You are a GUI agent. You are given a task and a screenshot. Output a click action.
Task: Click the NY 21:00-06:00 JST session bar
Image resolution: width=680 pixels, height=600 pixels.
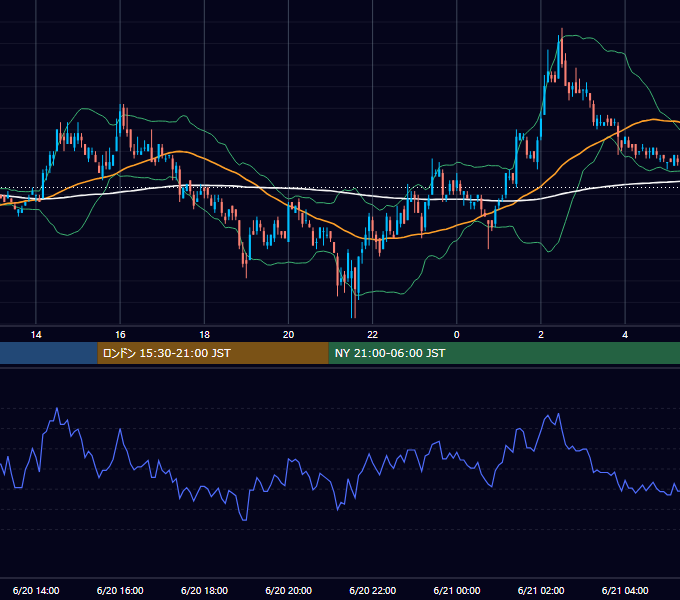coord(504,353)
